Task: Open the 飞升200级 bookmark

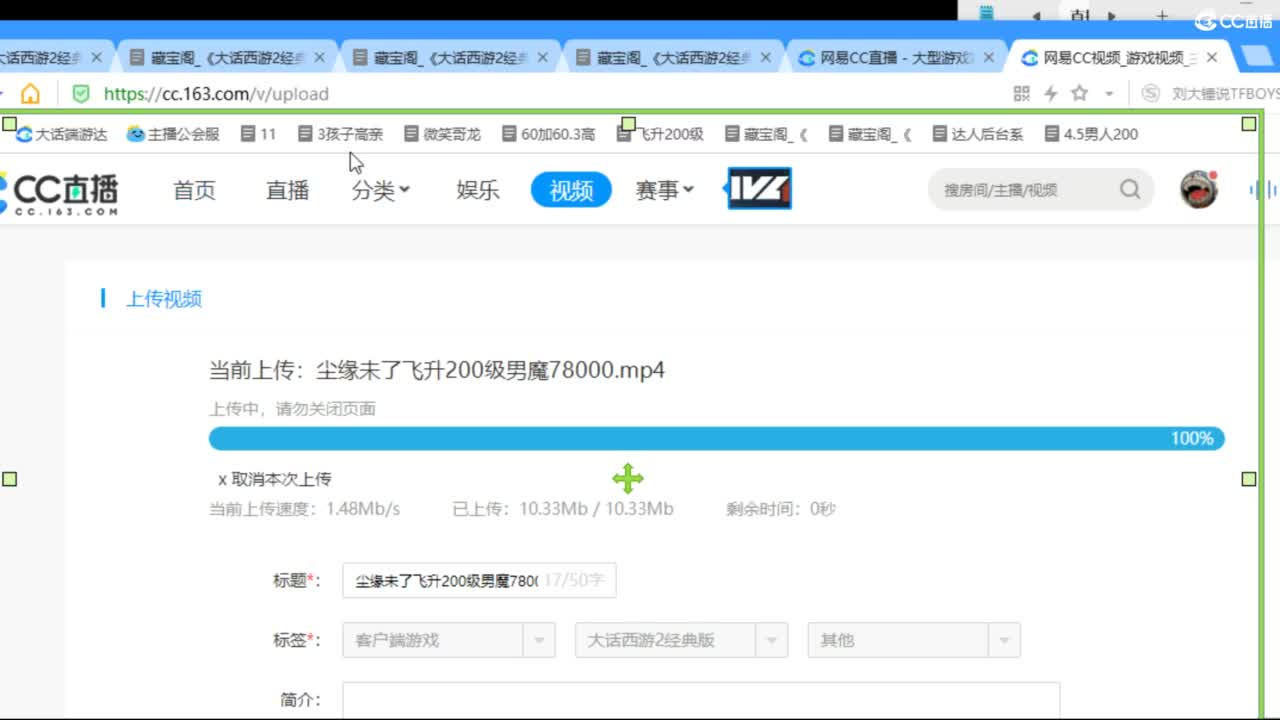Action: click(x=661, y=134)
